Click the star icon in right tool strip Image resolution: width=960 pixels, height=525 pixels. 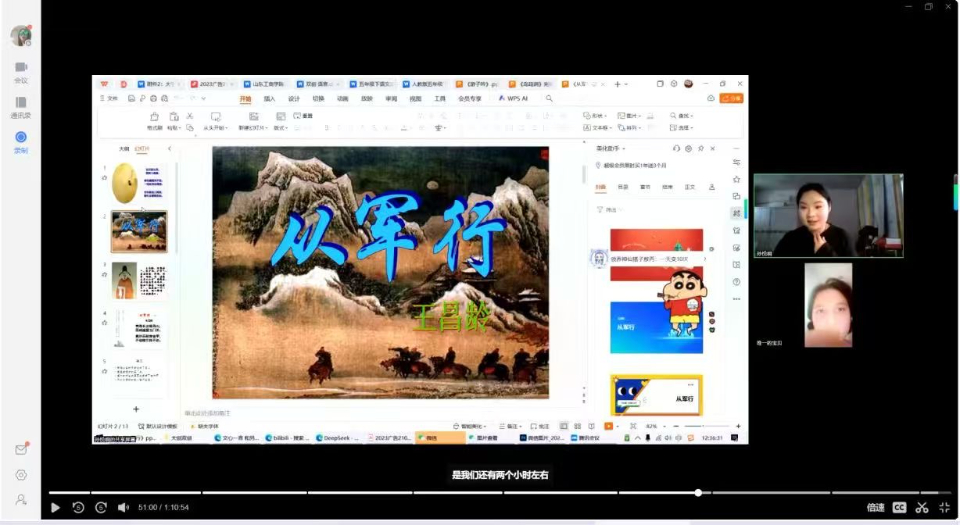(x=737, y=179)
